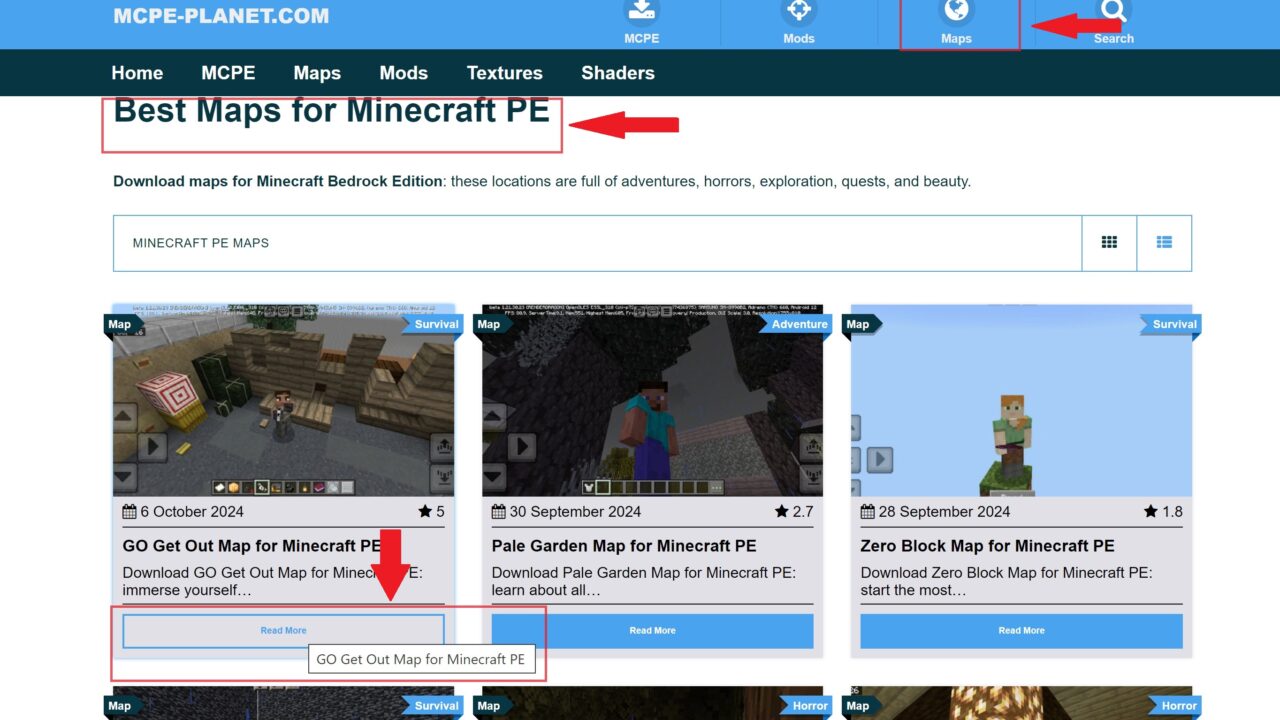Click Zero Block description text
Image resolution: width=1280 pixels, height=720 pixels.
click(1006, 582)
